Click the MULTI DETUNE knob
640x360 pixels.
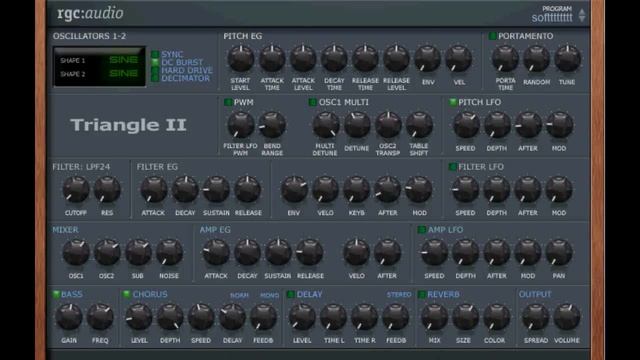[326, 125]
